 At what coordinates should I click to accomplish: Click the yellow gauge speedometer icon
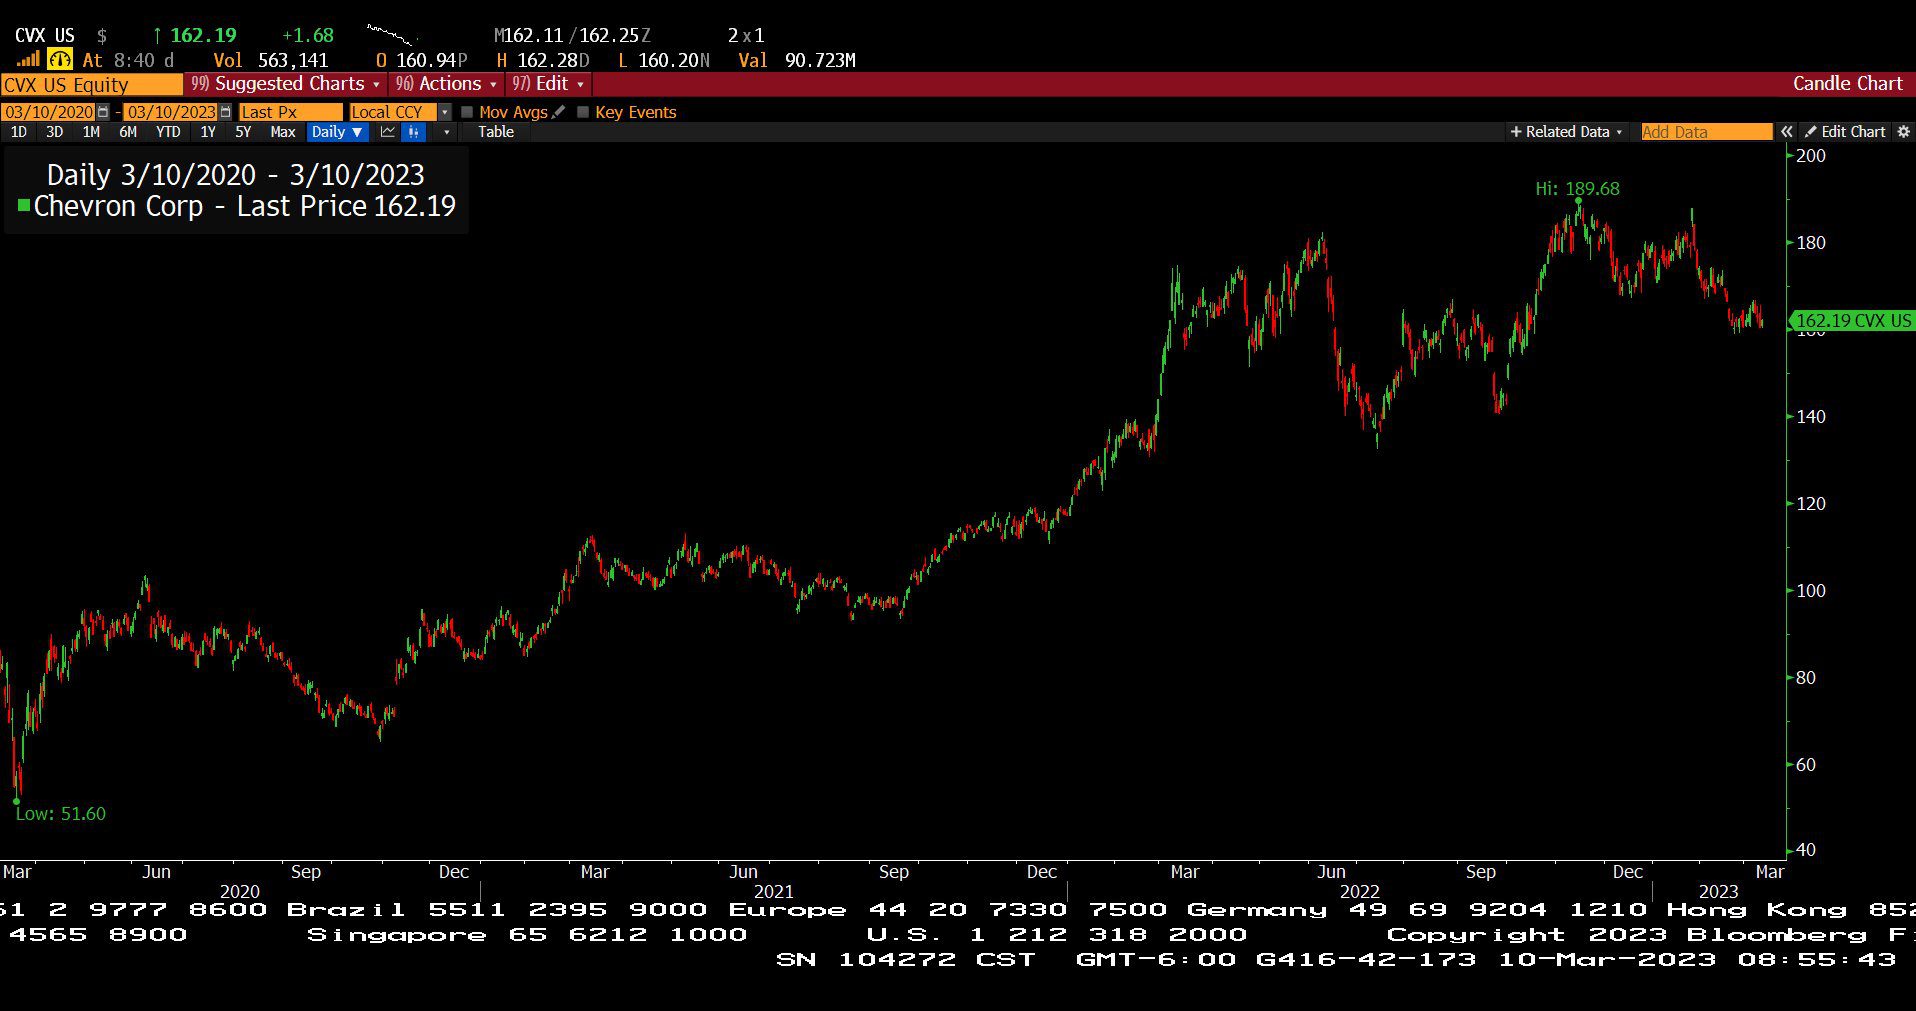60,60
